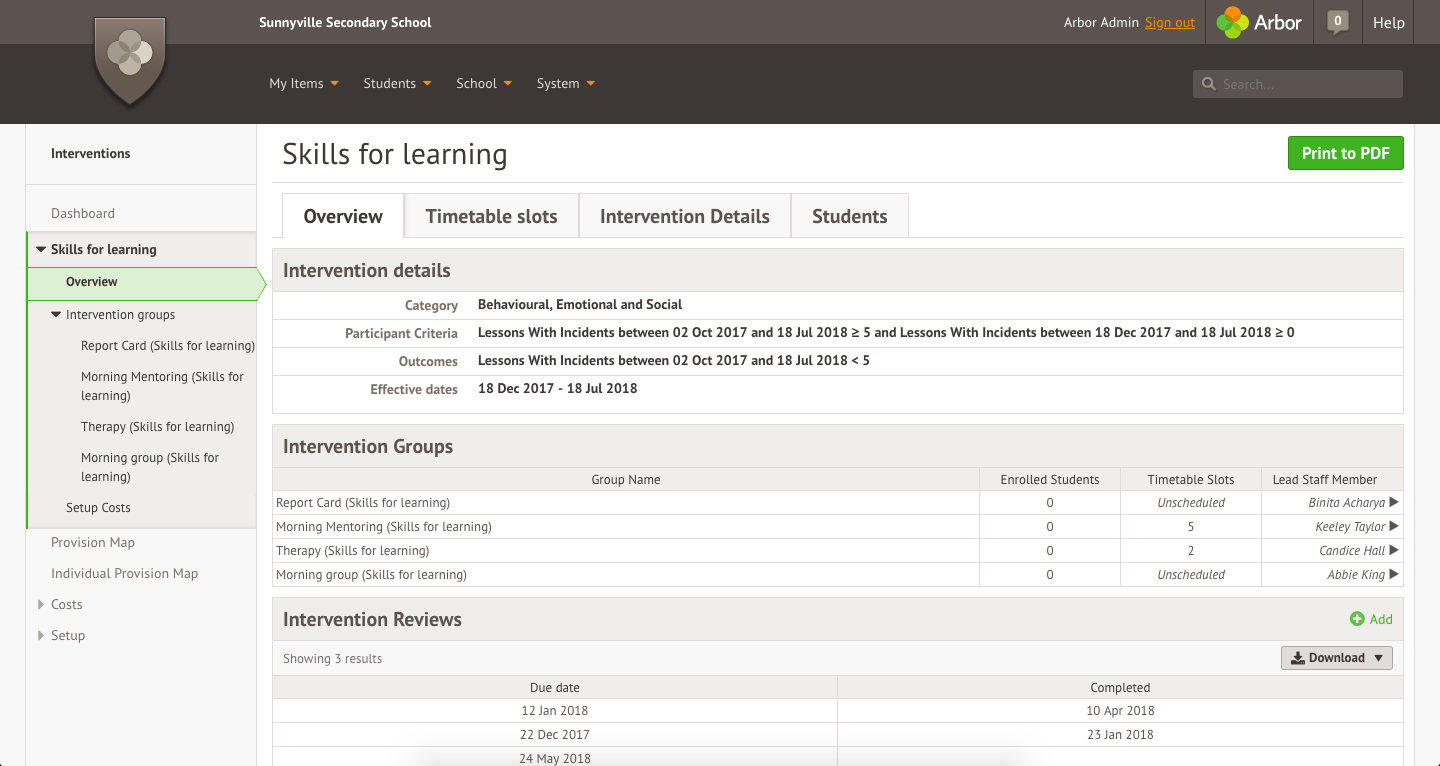The width and height of the screenshot is (1440, 766).
Task: Click the green plus Add icon
Action: tap(1357, 619)
